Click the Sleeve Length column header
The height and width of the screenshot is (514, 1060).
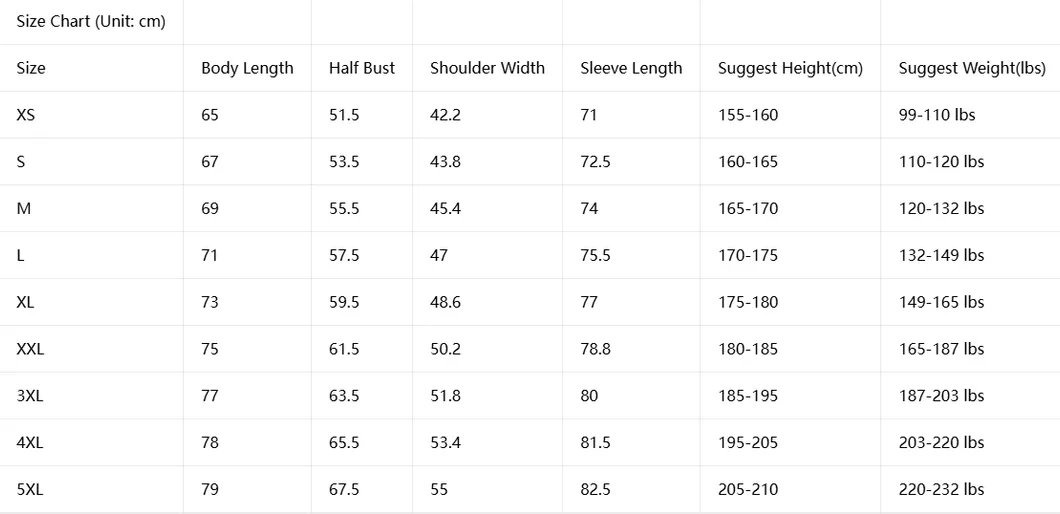tap(631, 68)
